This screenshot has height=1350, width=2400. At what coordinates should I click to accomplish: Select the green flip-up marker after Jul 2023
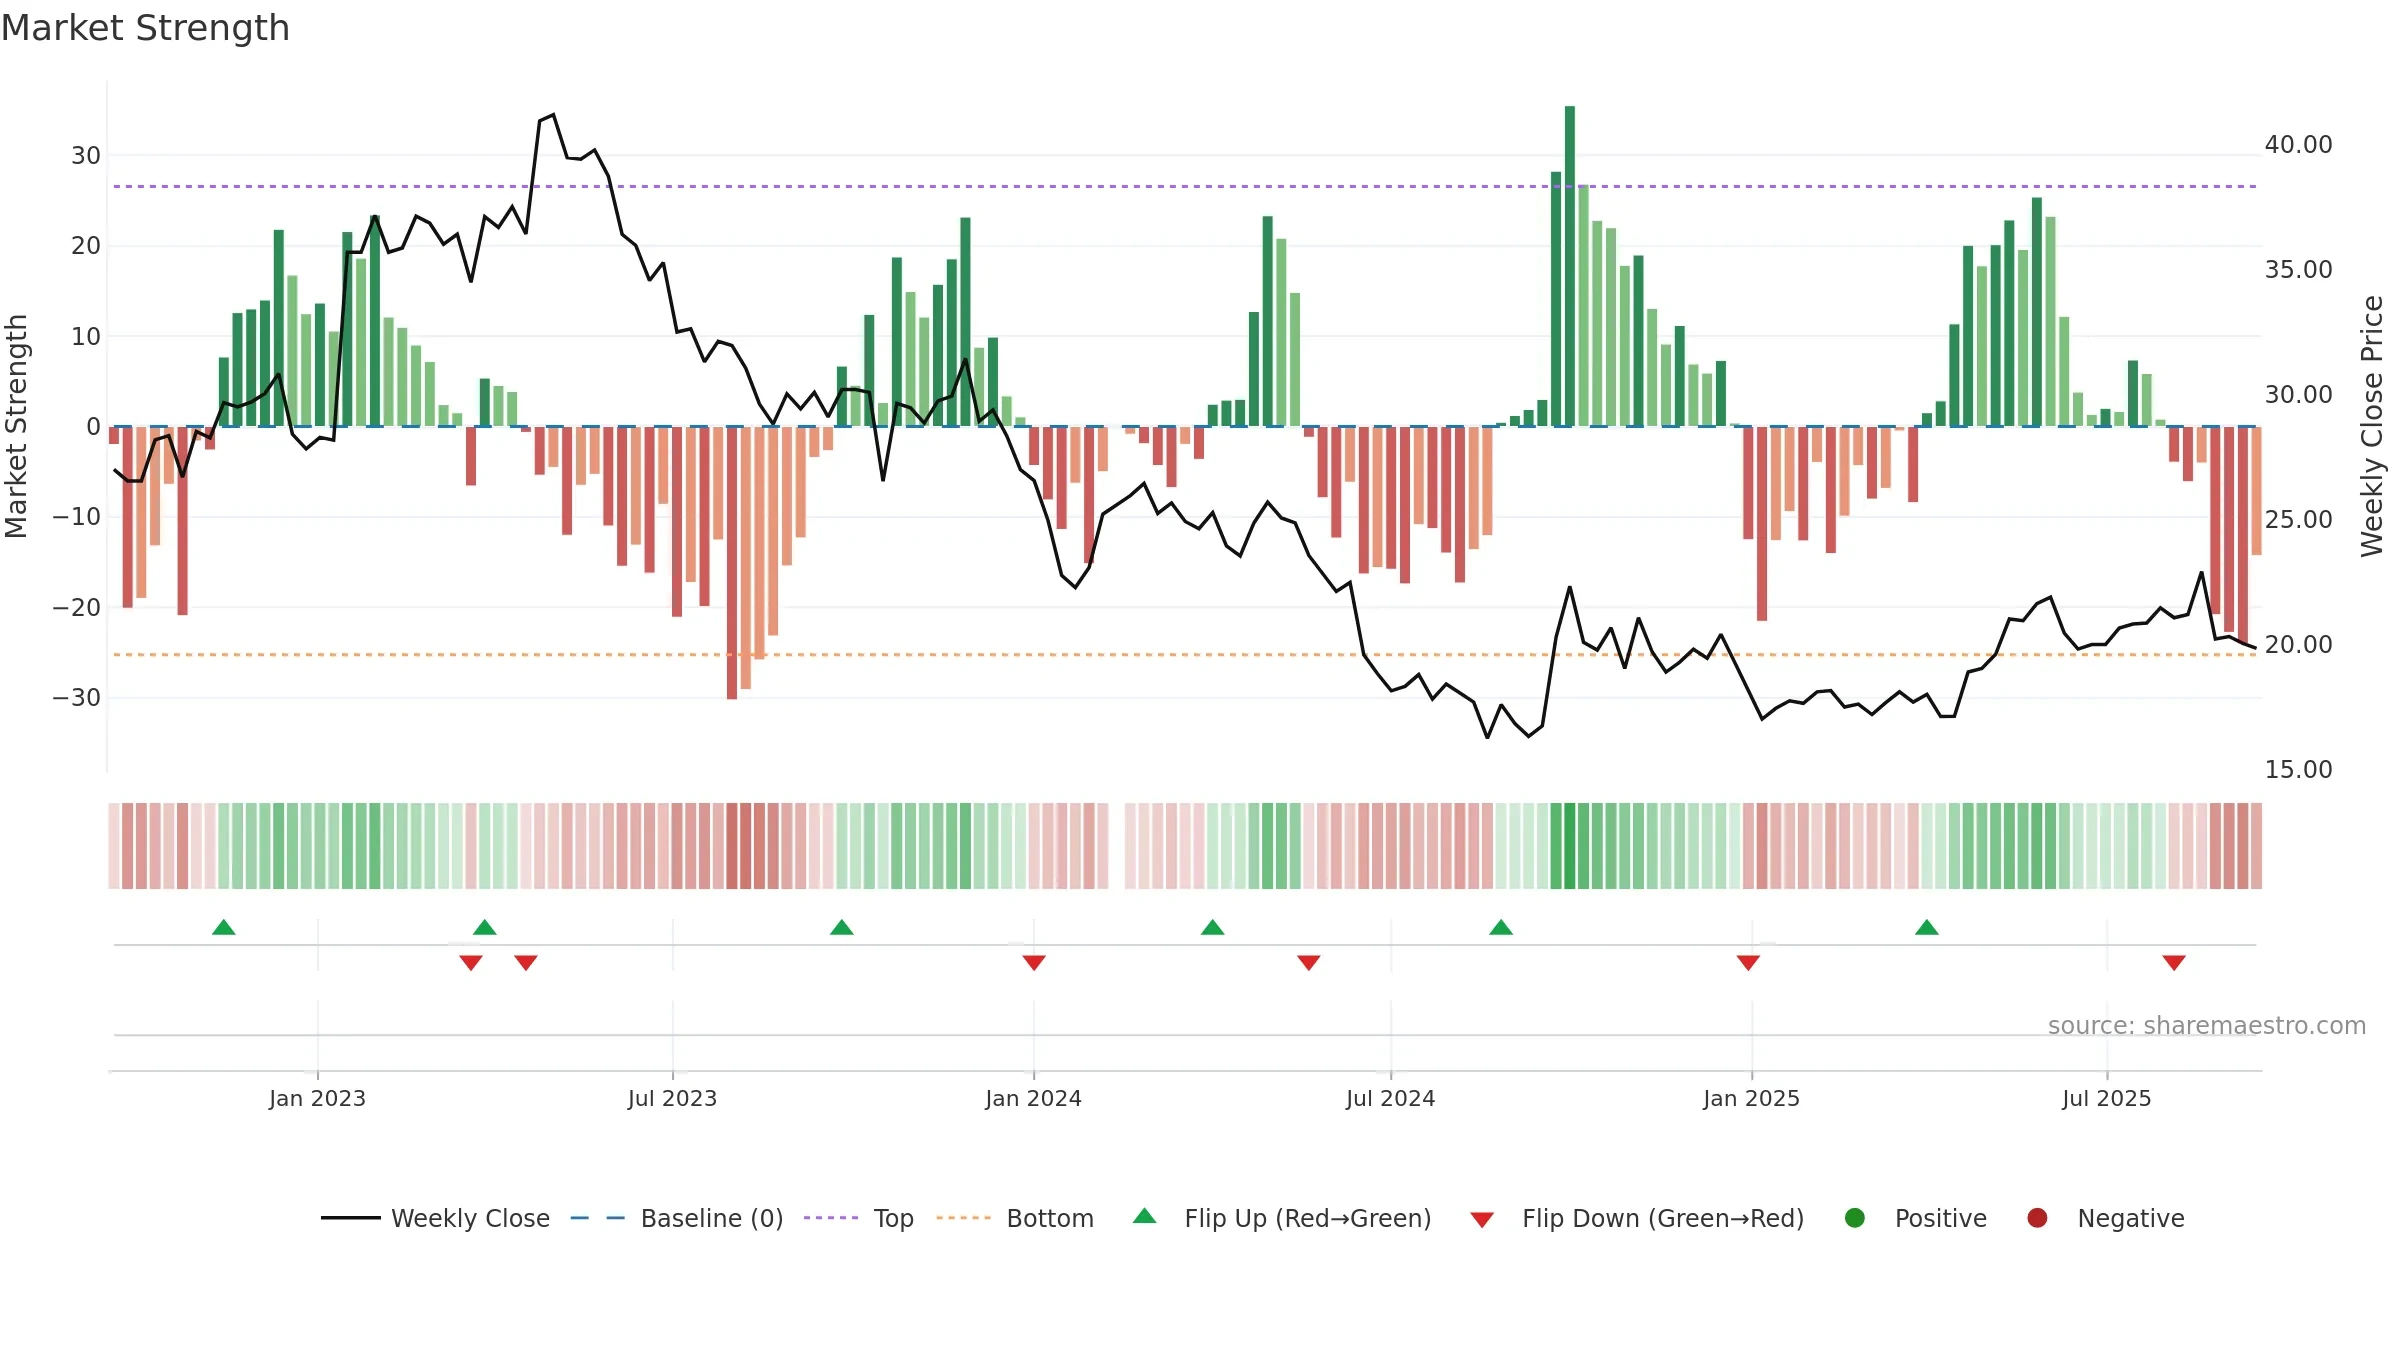pos(842,927)
